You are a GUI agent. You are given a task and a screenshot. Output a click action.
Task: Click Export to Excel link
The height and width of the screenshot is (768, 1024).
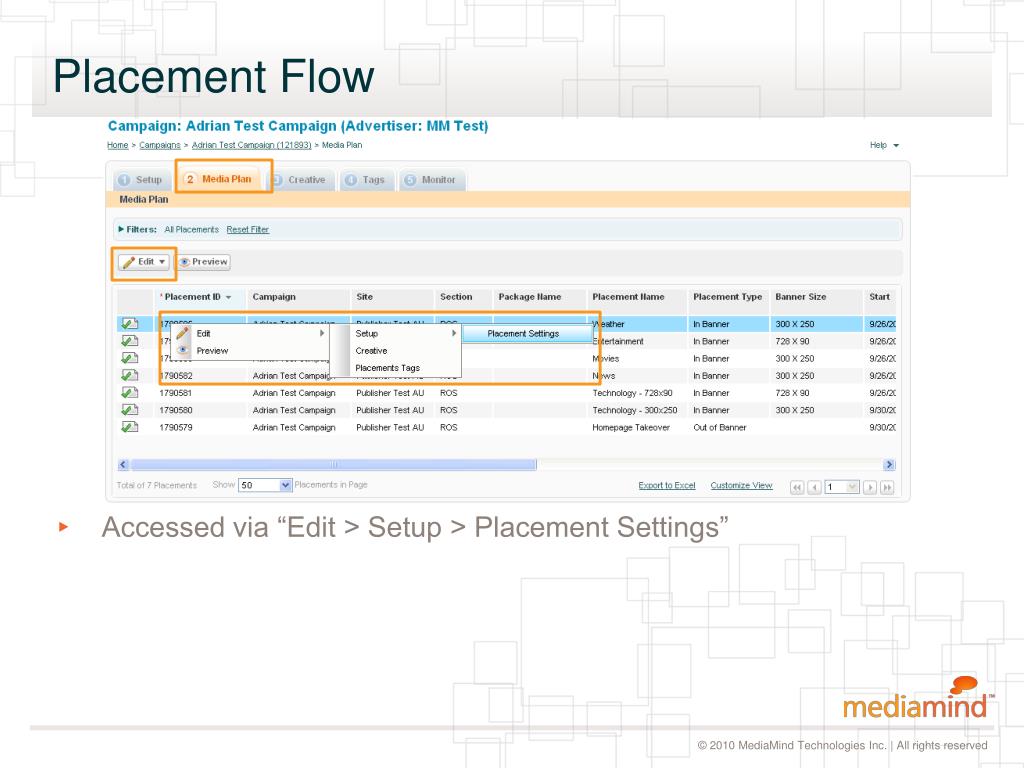[x=667, y=485]
